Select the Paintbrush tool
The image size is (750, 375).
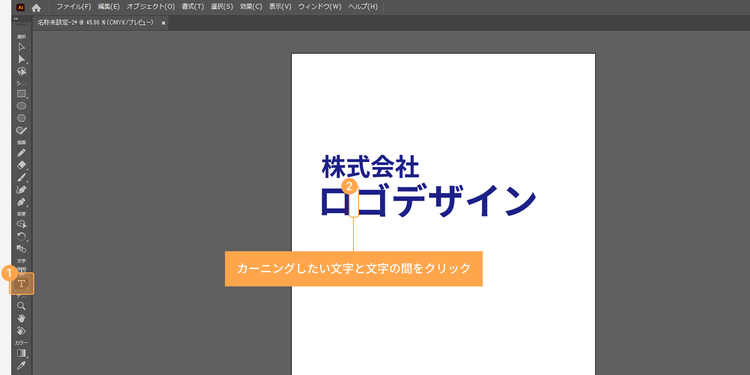tap(21, 177)
